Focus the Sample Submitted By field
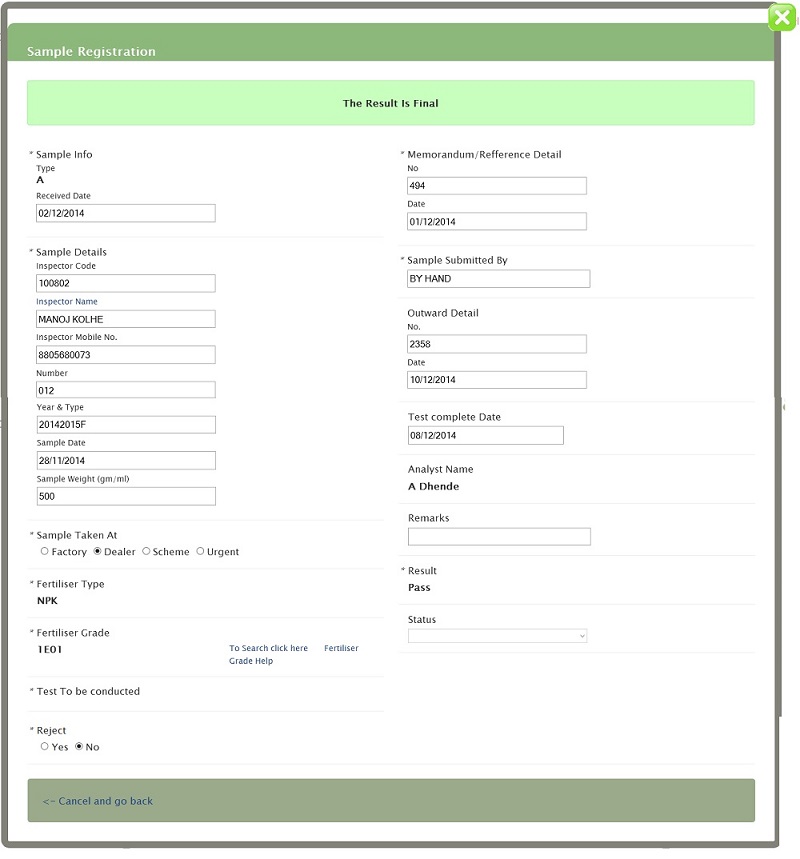The image size is (800, 859). [498, 279]
